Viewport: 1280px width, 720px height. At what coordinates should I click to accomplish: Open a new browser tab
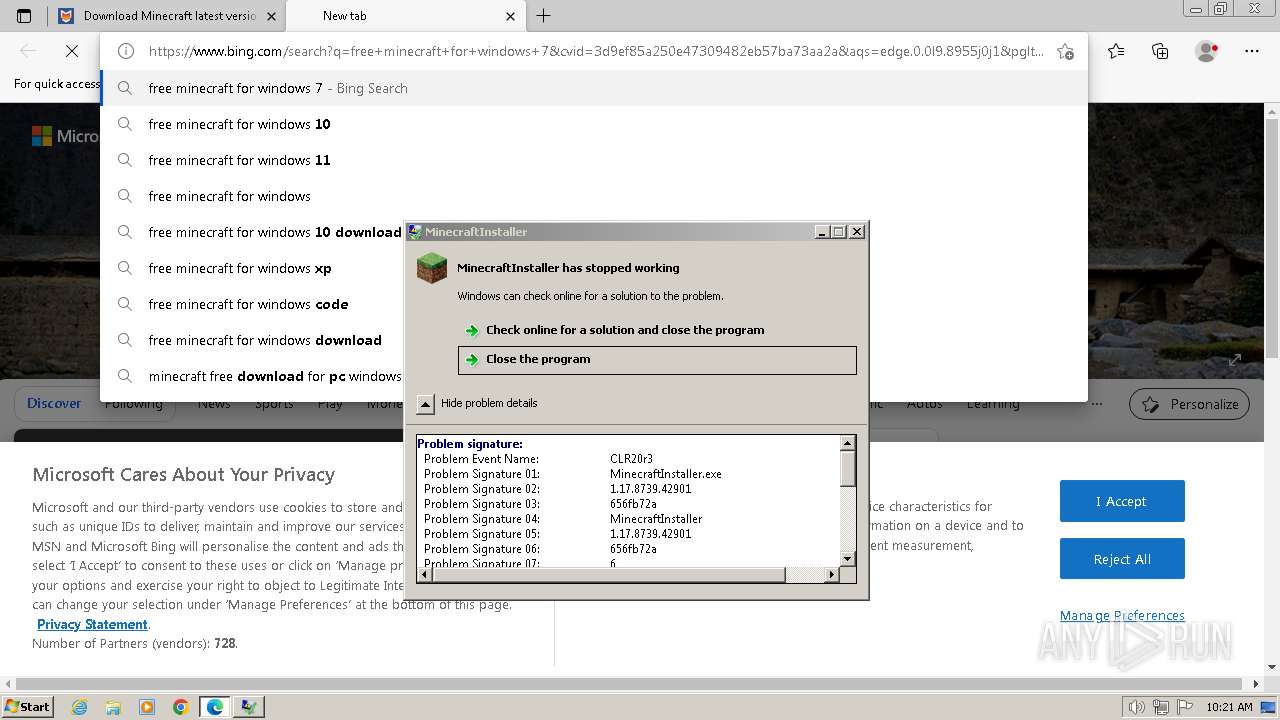(543, 16)
